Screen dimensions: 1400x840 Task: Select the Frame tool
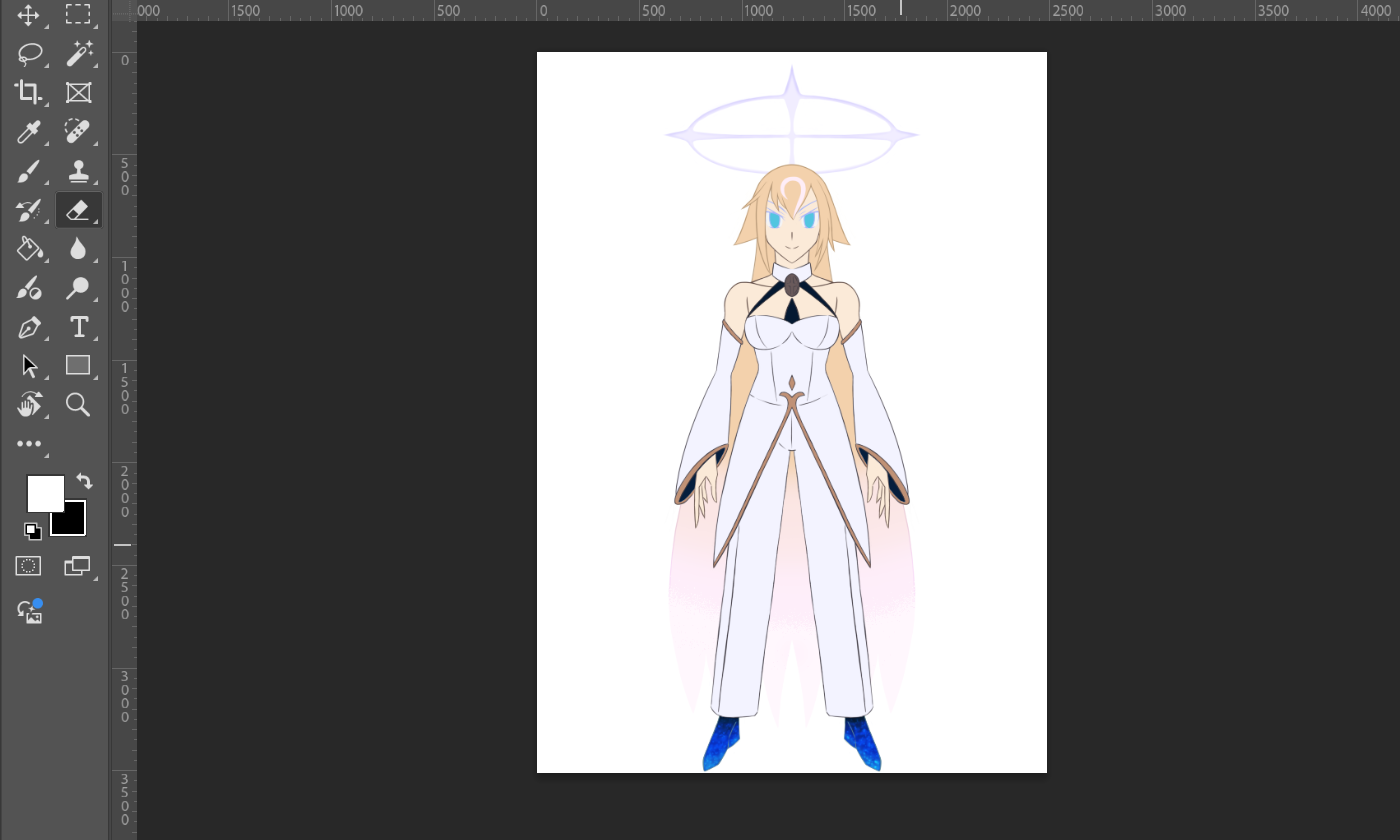click(x=78, y=93)
